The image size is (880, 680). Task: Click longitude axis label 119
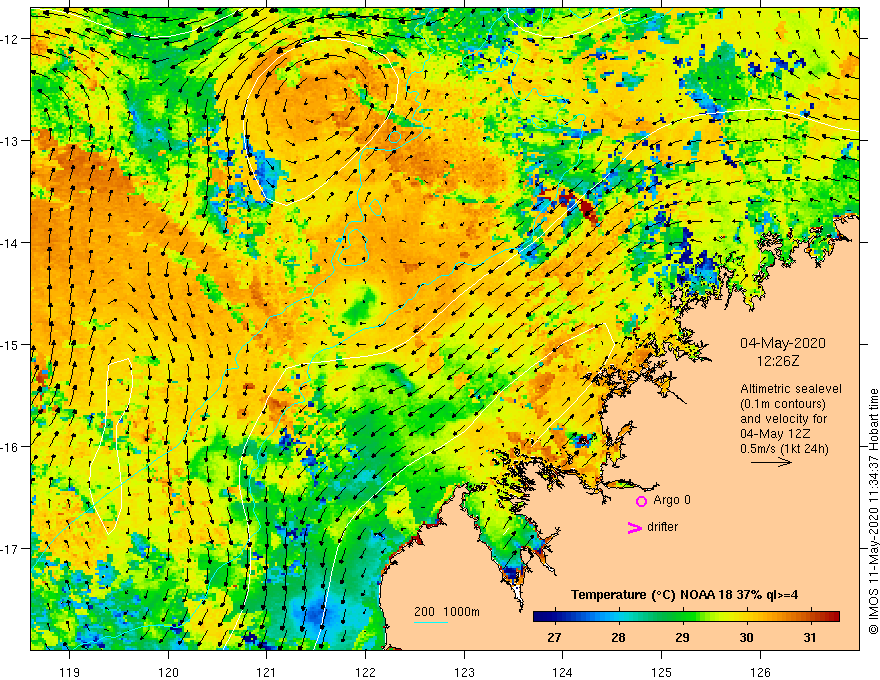[70, 672]
